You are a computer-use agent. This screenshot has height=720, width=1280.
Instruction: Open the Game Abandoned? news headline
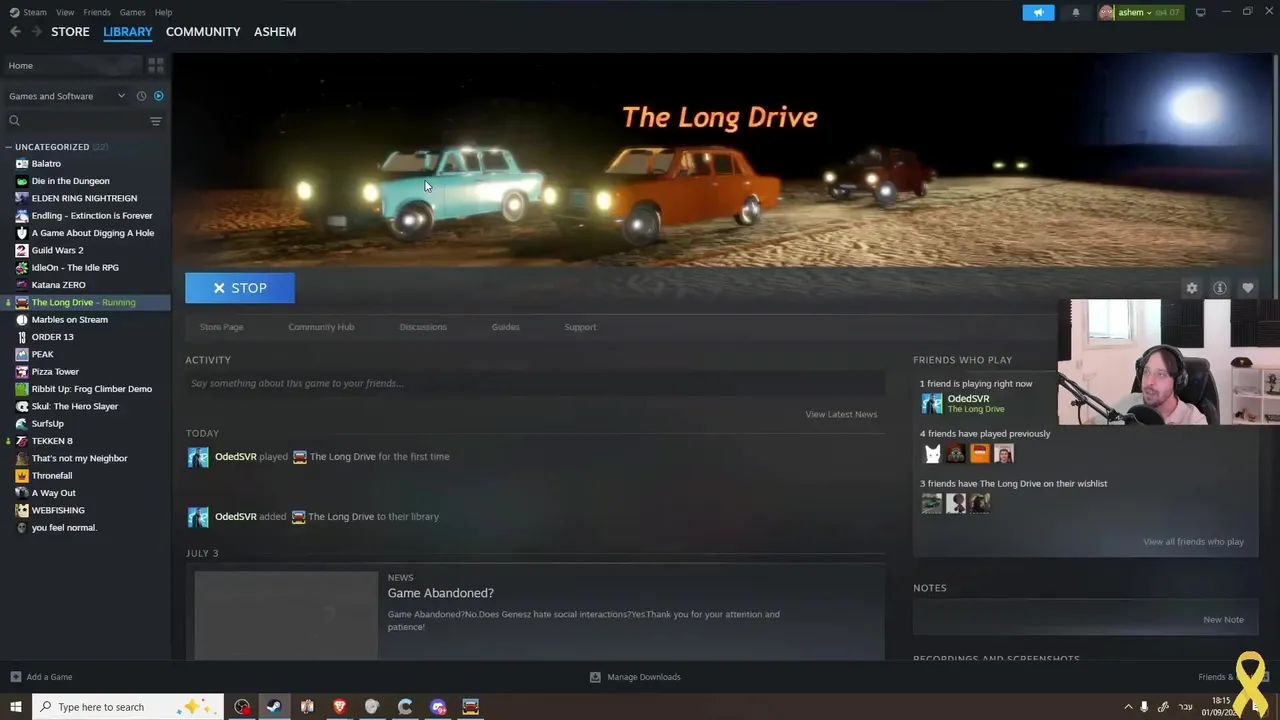click(440, 593)
